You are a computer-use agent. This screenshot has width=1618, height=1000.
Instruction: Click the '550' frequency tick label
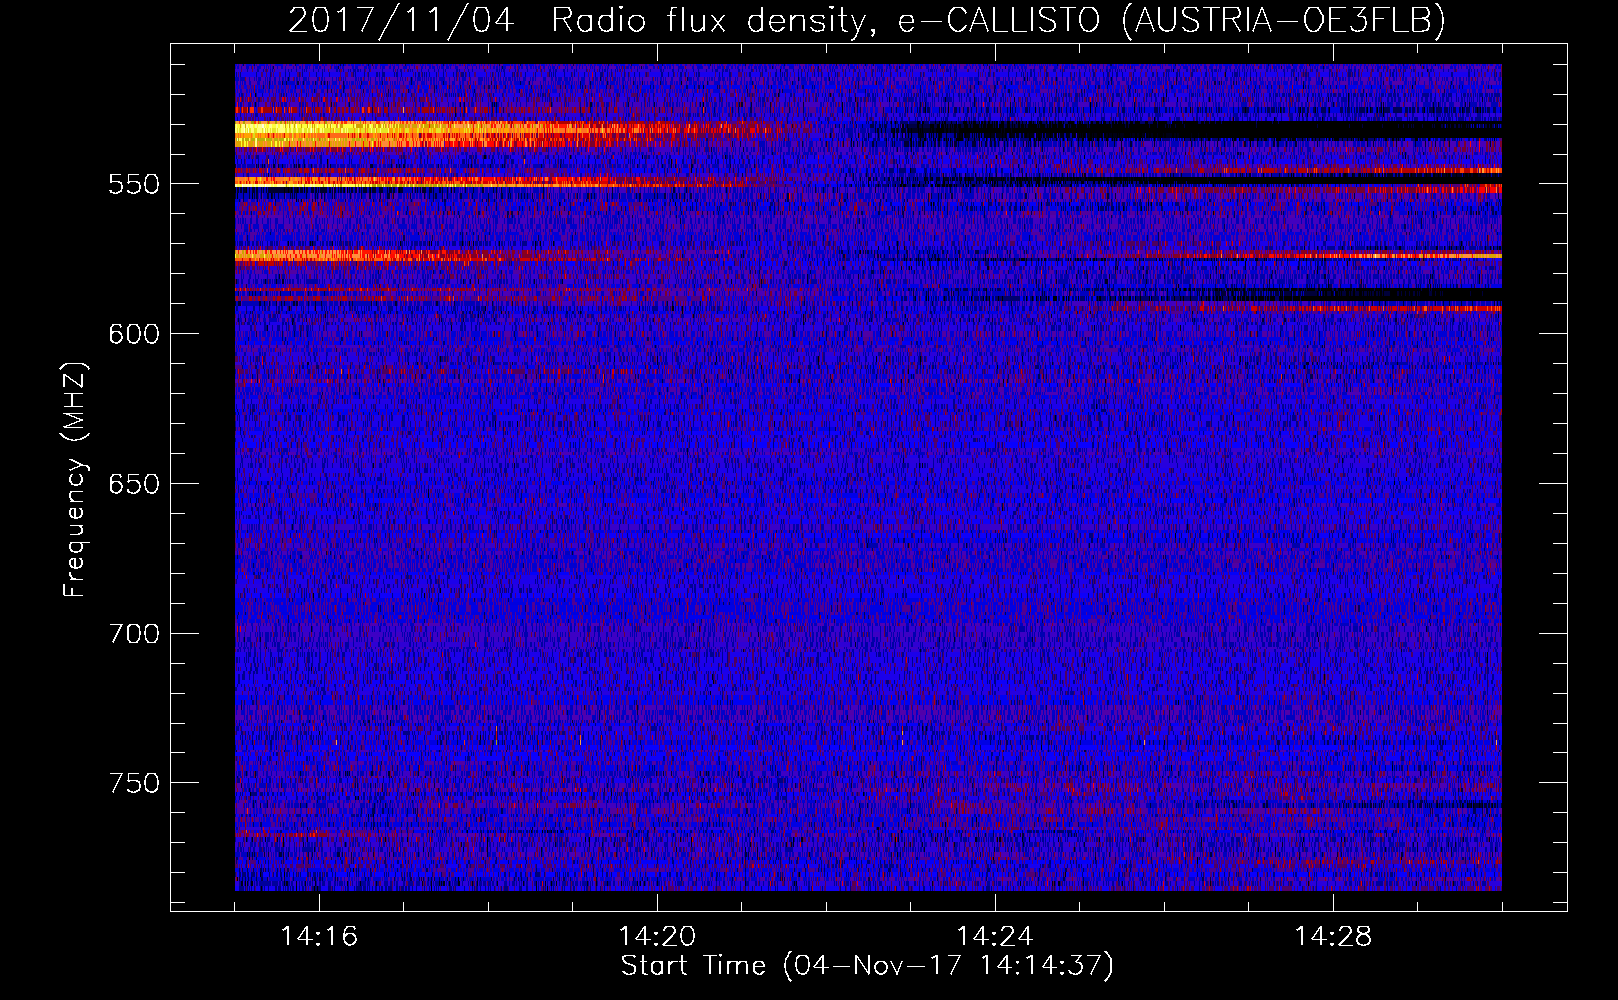pyautogui.click(x=134, y=185)
